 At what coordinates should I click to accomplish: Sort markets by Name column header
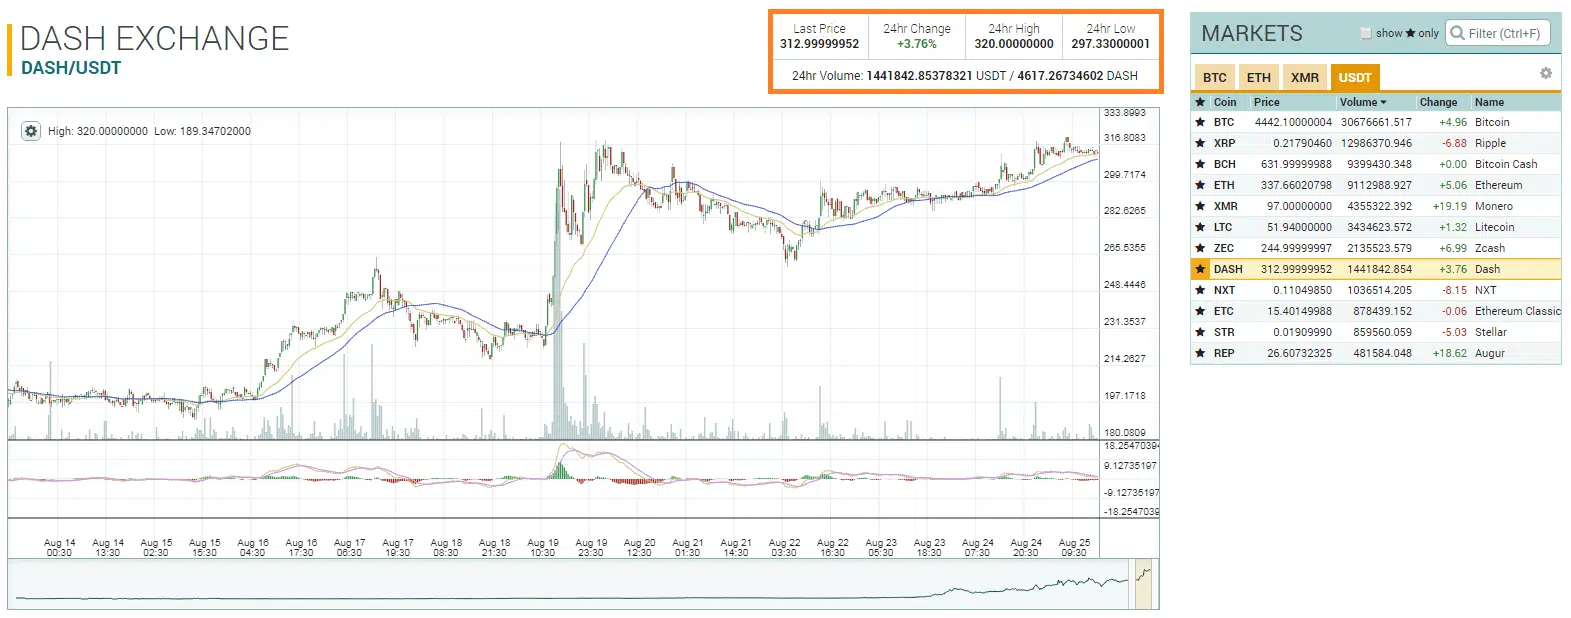(x=1489, y=102)
